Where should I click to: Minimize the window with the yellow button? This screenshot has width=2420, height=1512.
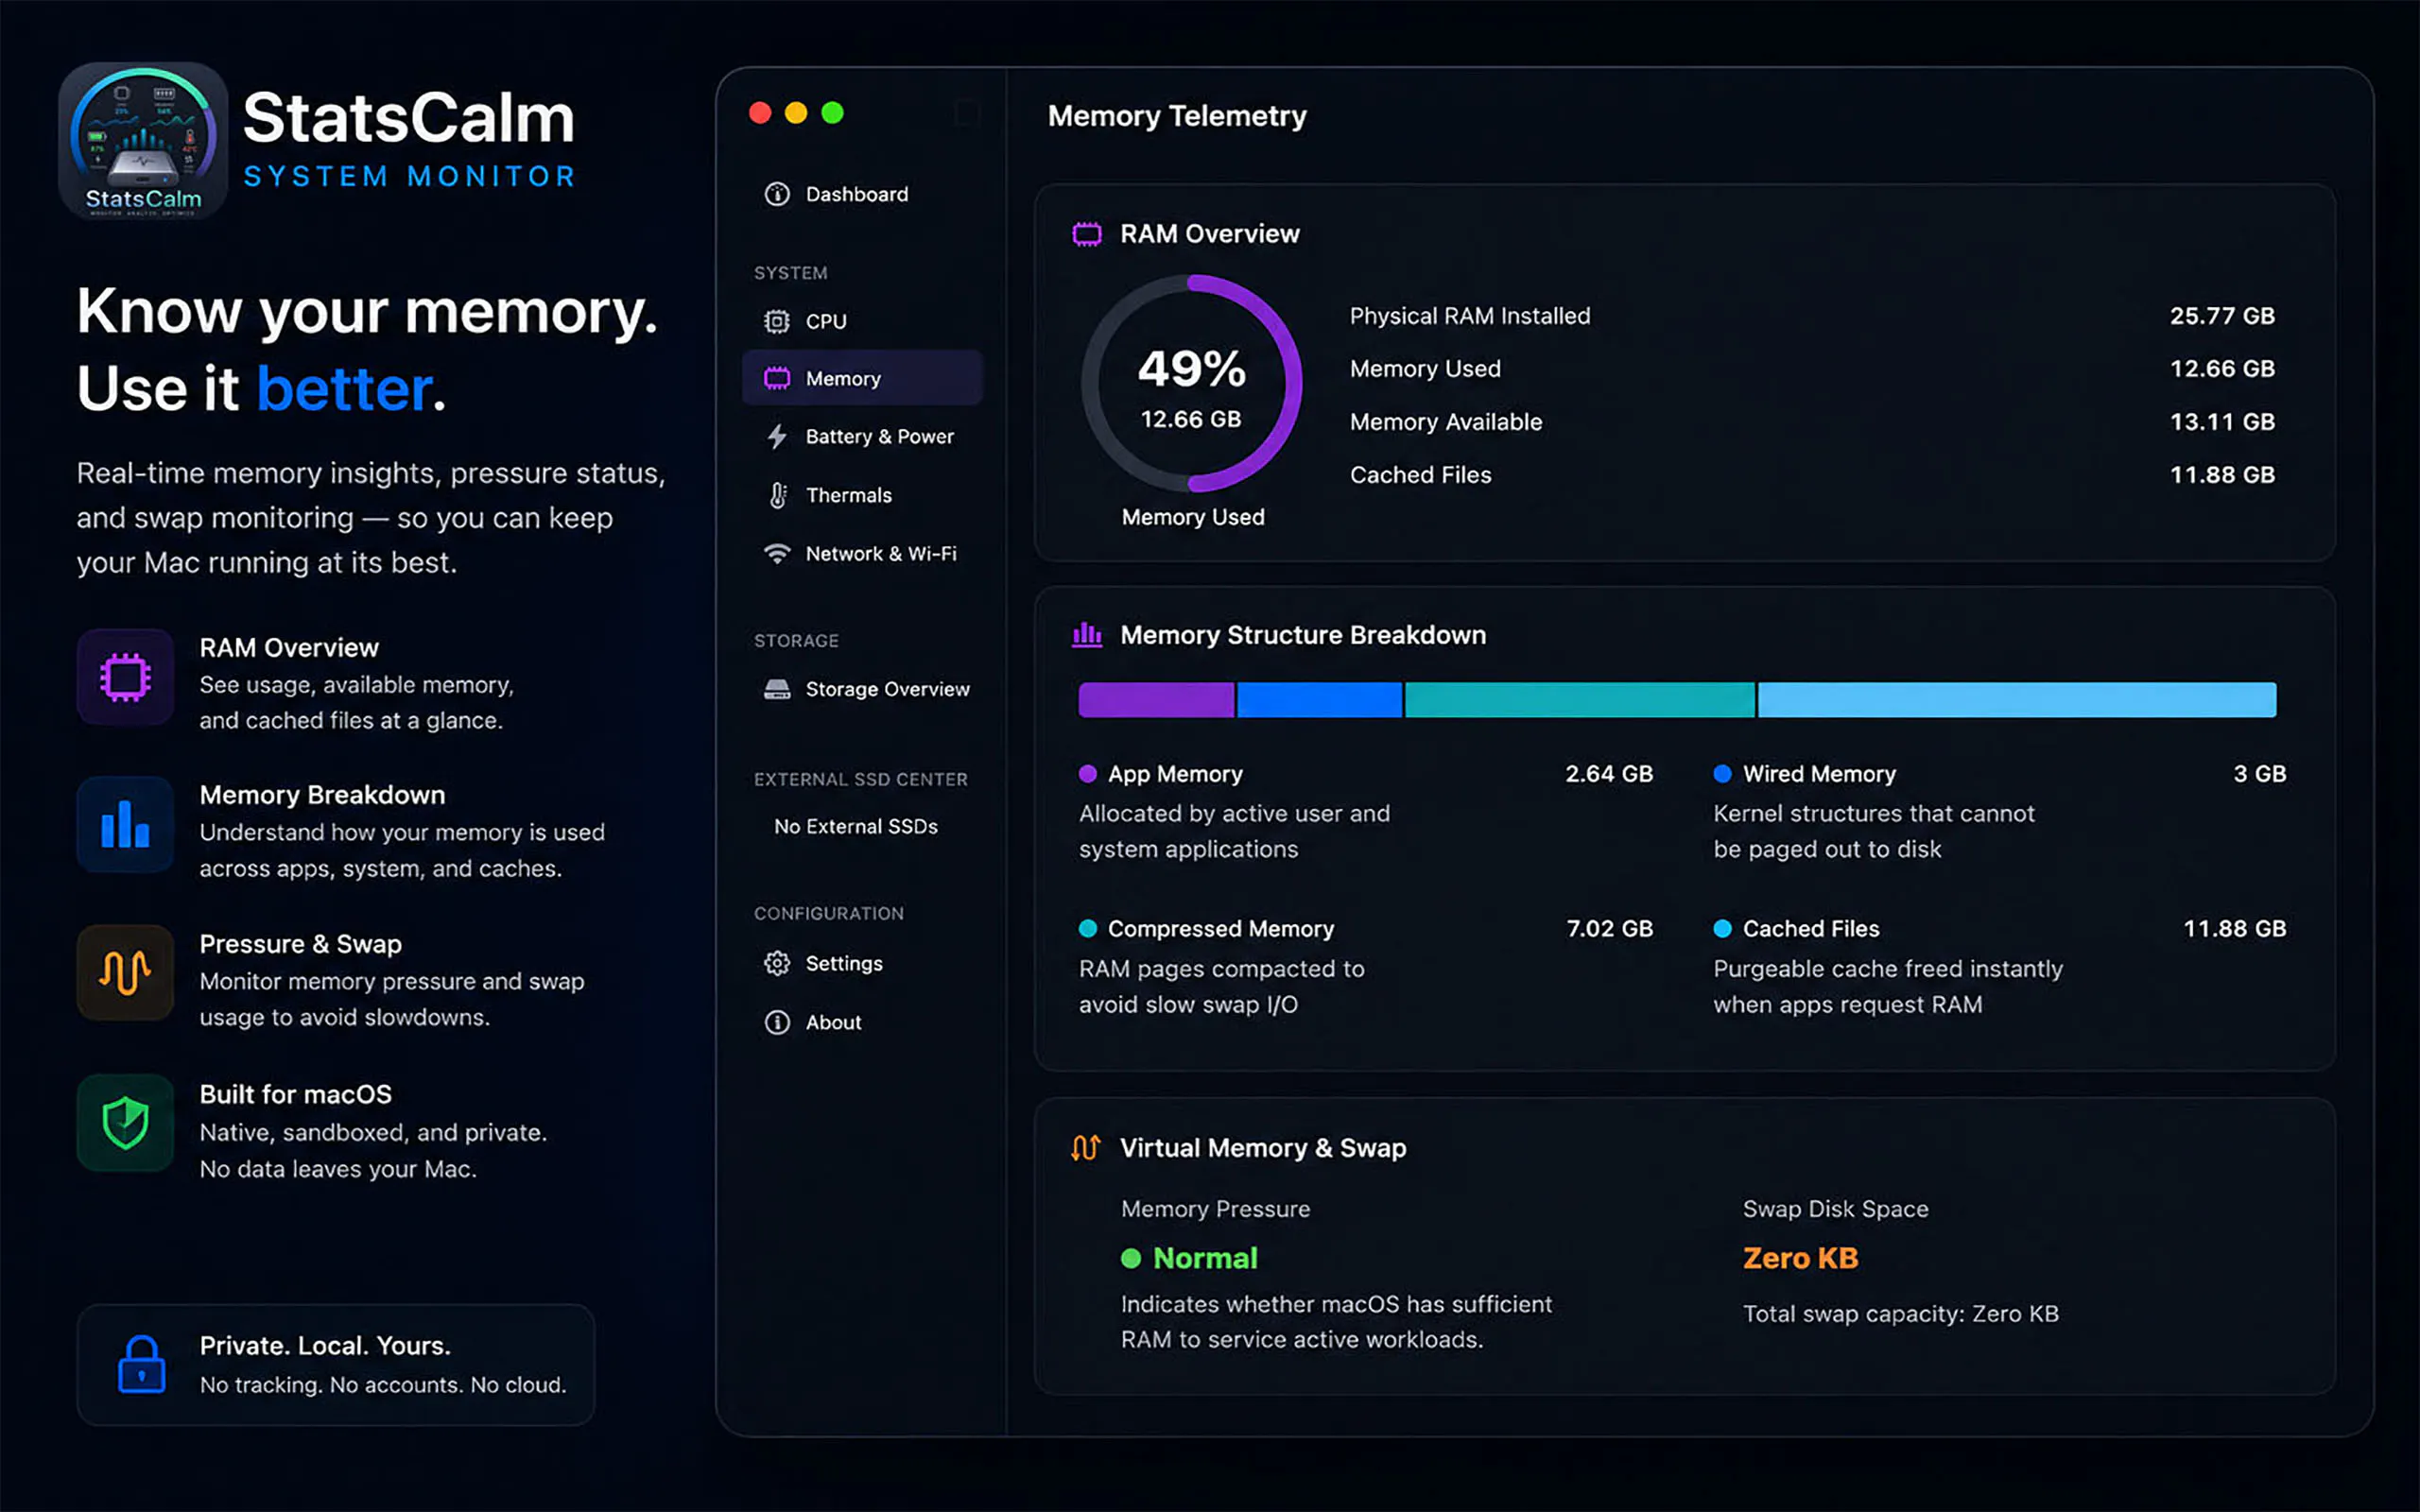tap(796, 113)
